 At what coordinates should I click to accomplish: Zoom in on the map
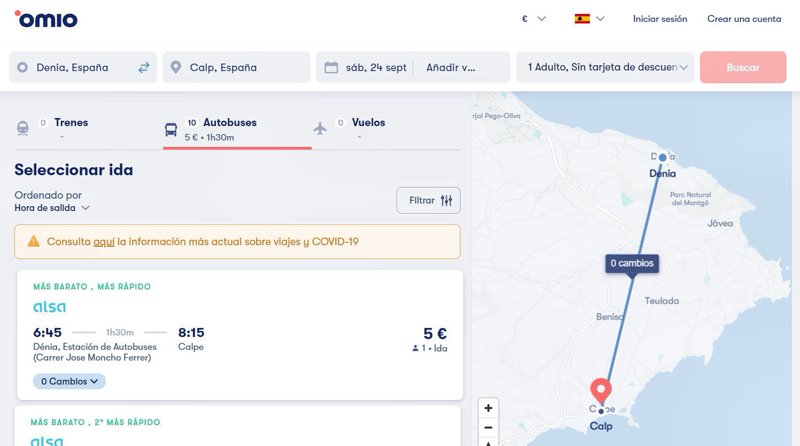click(x=488, y=408)
